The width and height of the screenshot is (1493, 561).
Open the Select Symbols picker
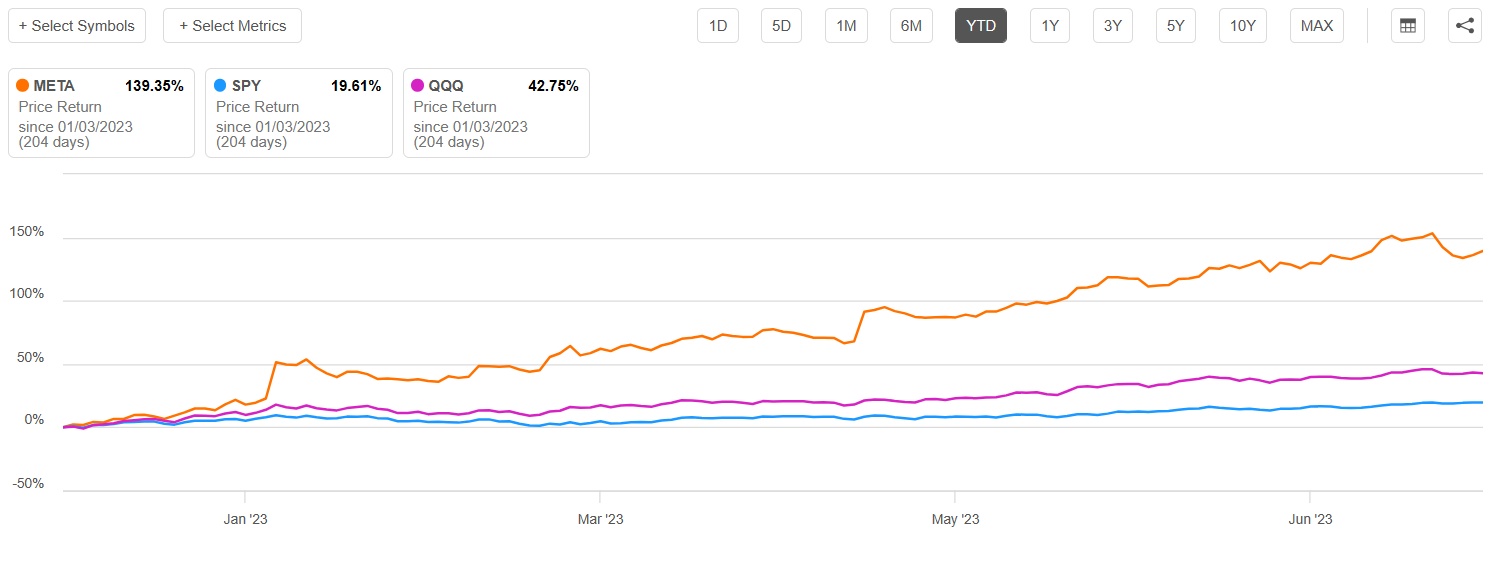tap(77, 26)
